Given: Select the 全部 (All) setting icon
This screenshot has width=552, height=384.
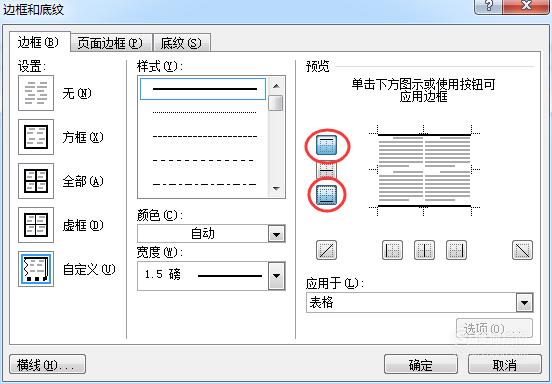Looking at the screenshot, I should (x=36, y=181).
